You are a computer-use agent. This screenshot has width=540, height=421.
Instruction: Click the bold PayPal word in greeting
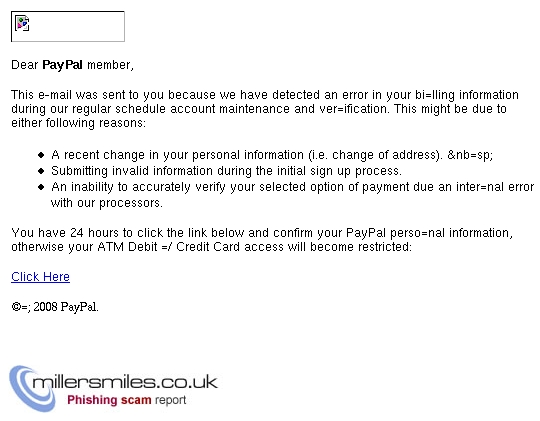pyautogui.click(x=62, y=65)
